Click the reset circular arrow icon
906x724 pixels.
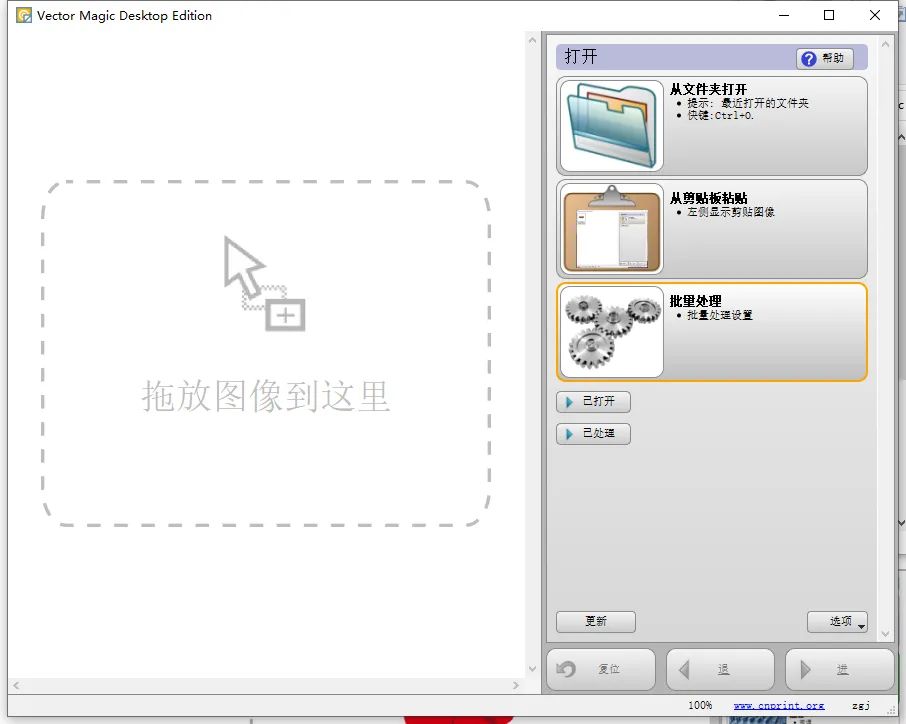(567, 670)
